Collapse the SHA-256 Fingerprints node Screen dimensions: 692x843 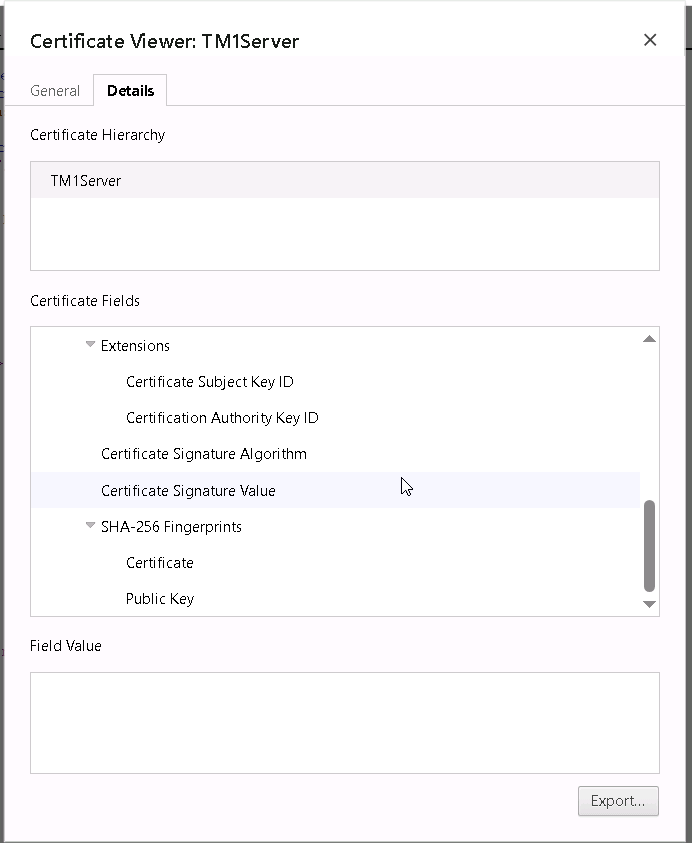point(90,526)
